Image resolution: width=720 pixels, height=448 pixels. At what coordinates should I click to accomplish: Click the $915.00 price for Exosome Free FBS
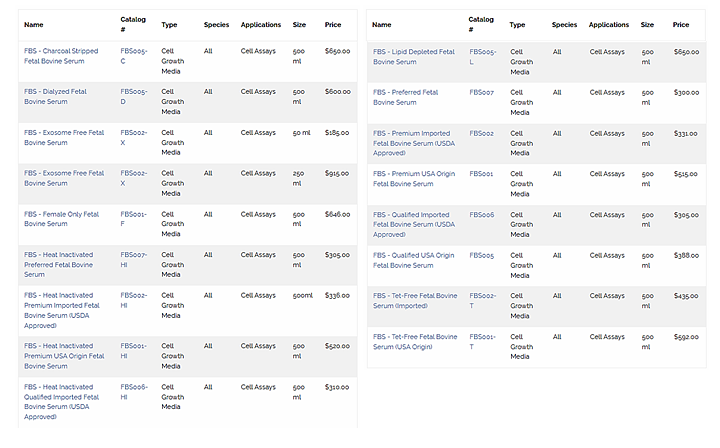pyautogui.click(x=337, y=173)
